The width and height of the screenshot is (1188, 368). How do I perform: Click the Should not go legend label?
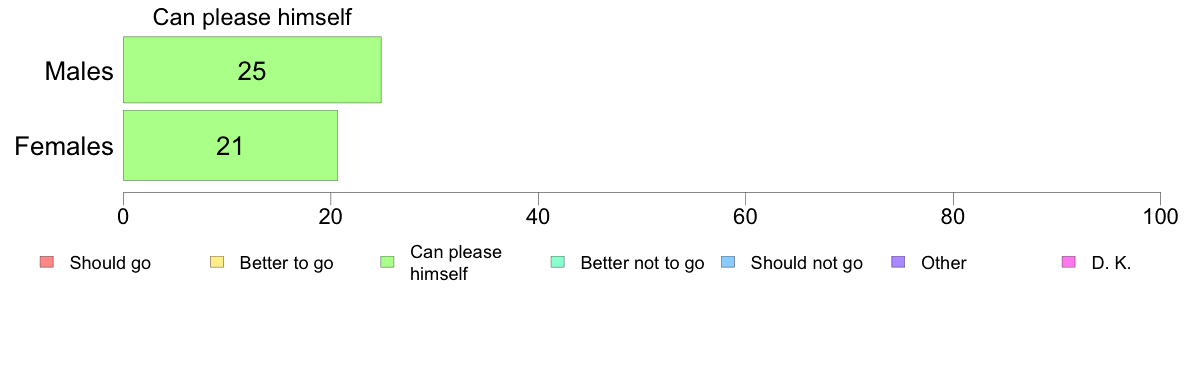point(807,264)
